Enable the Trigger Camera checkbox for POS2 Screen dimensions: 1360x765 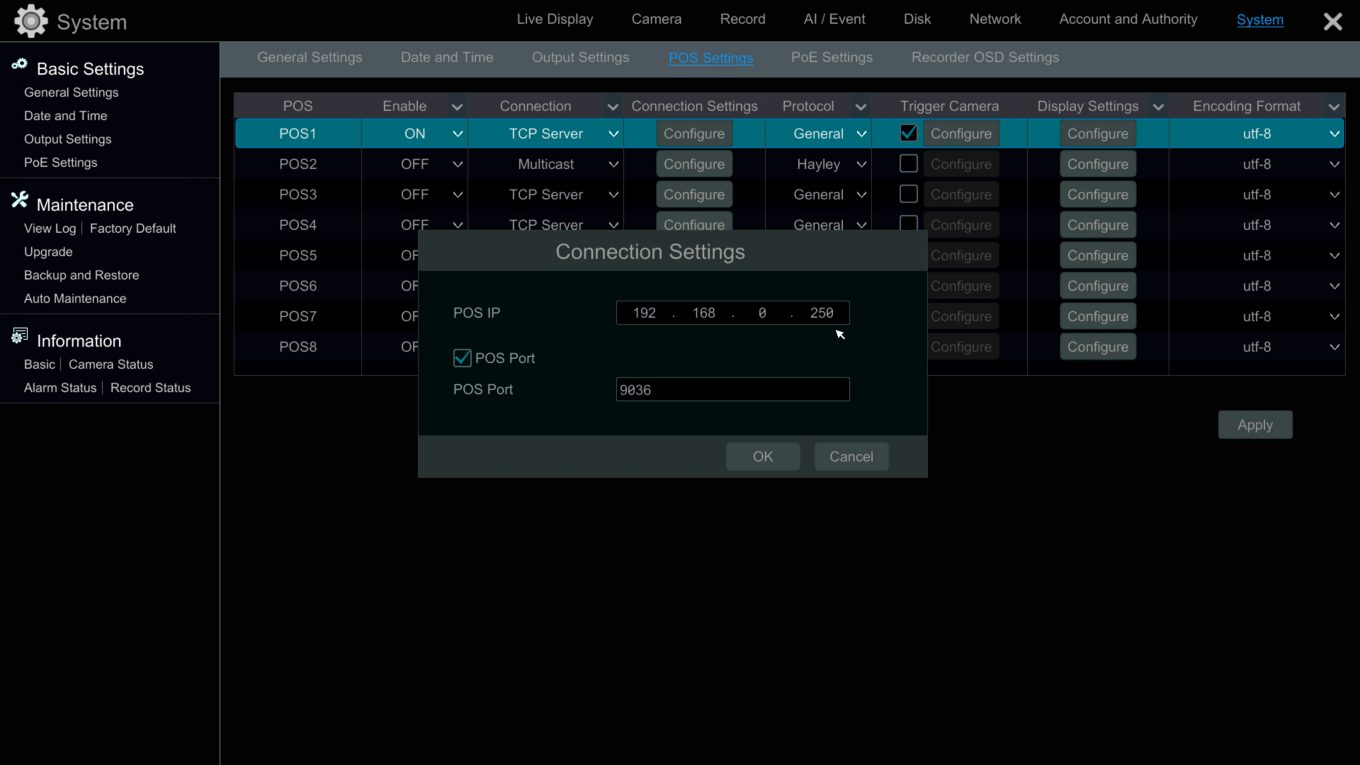[x=908, y=163]
